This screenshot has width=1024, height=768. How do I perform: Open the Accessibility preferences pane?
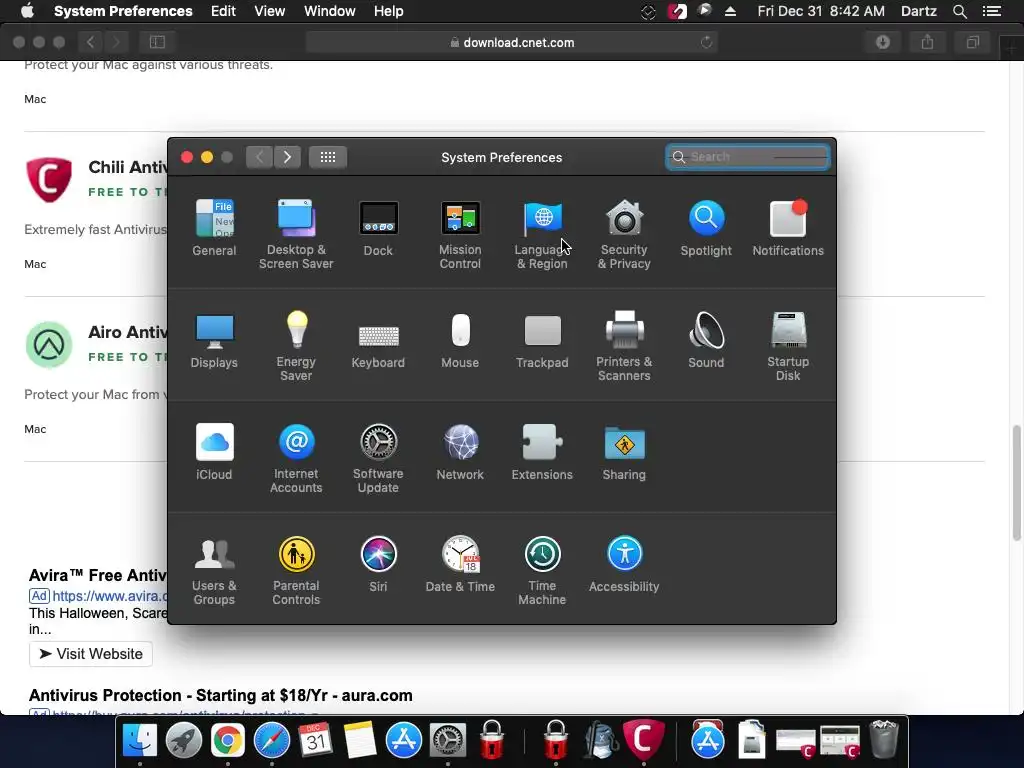[x=624, y=564]
